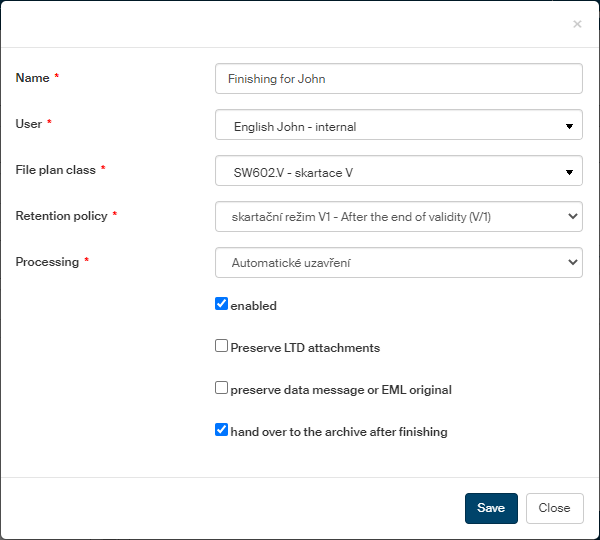Expand the Retention policy select box

point(390,216)
